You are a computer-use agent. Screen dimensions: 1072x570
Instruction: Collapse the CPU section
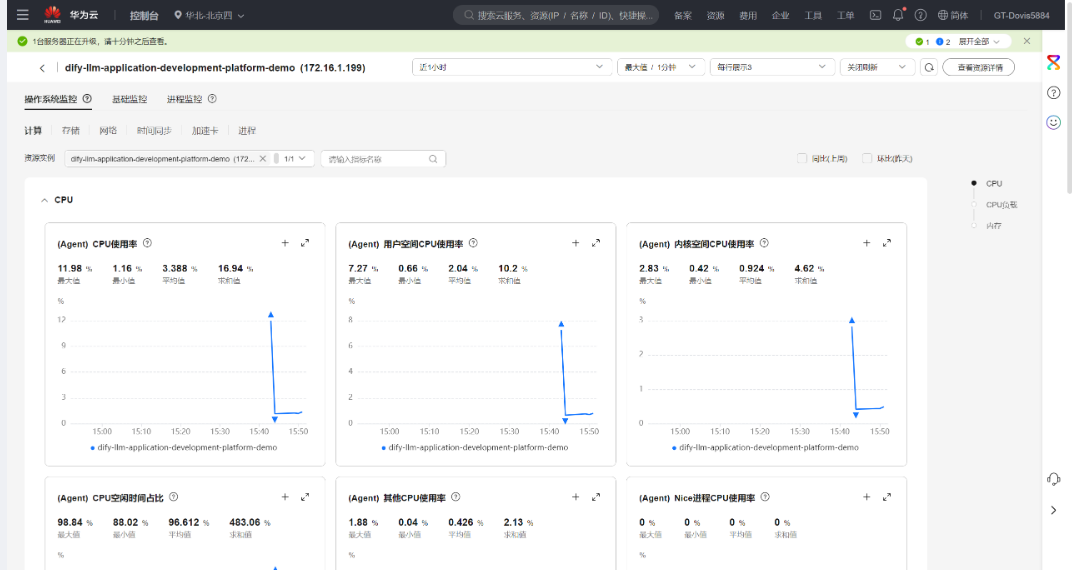45,200
